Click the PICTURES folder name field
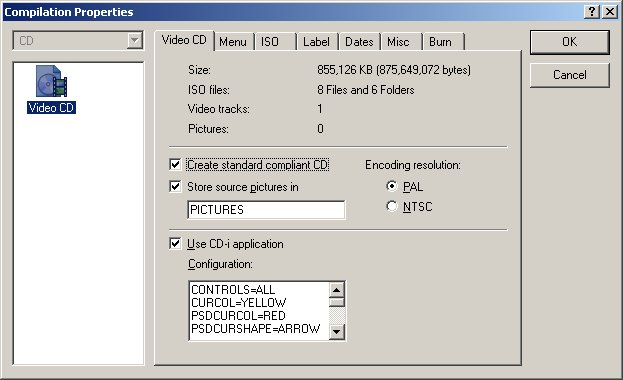 click(266, 209)
